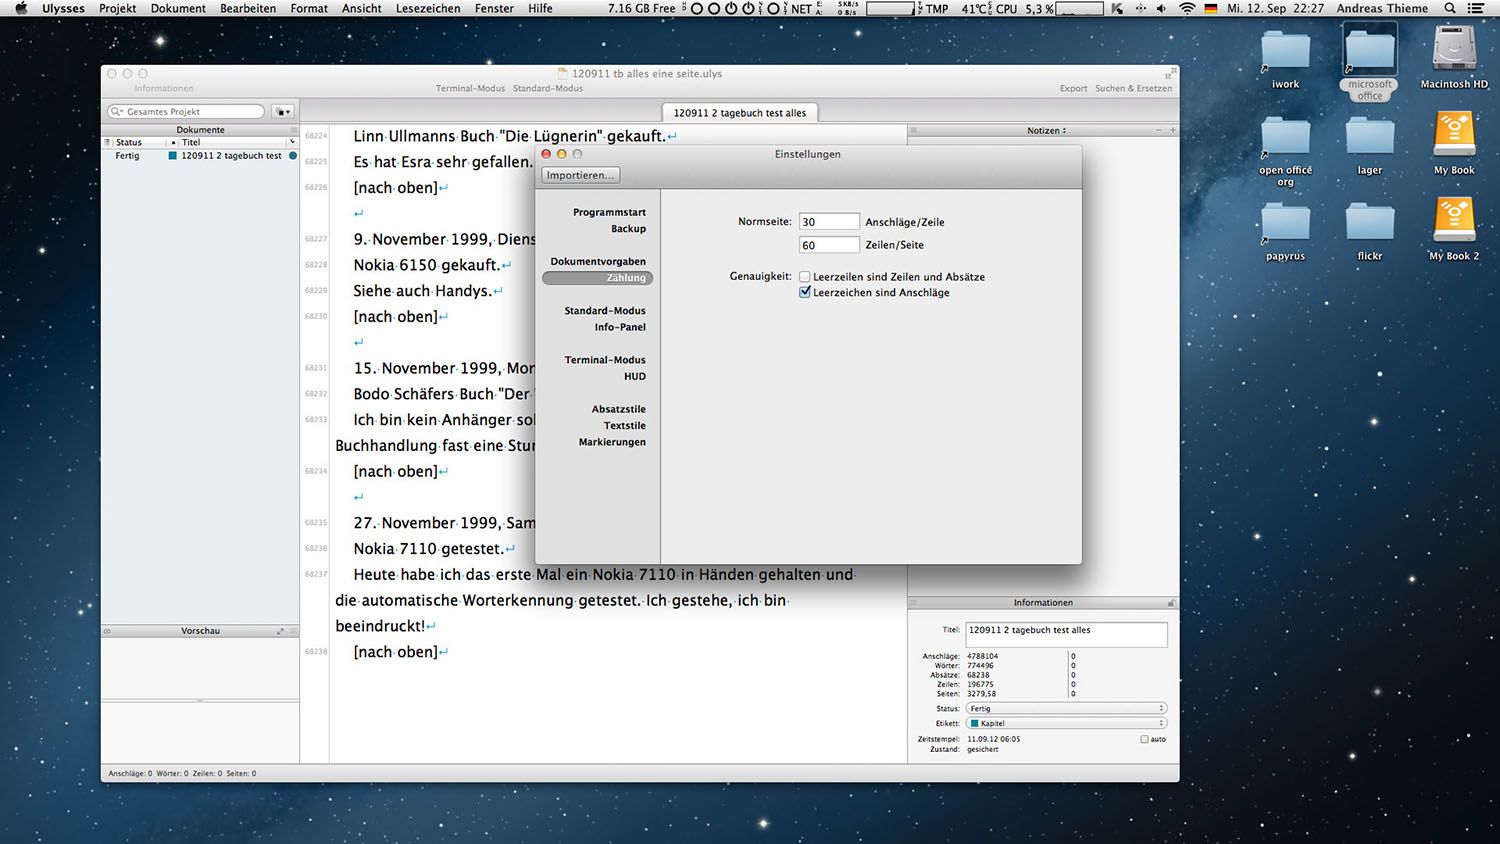Screen dimensions: 1500x844
Task: Select Info-Panel in settings sidebar
Action: tap(620, 327)
